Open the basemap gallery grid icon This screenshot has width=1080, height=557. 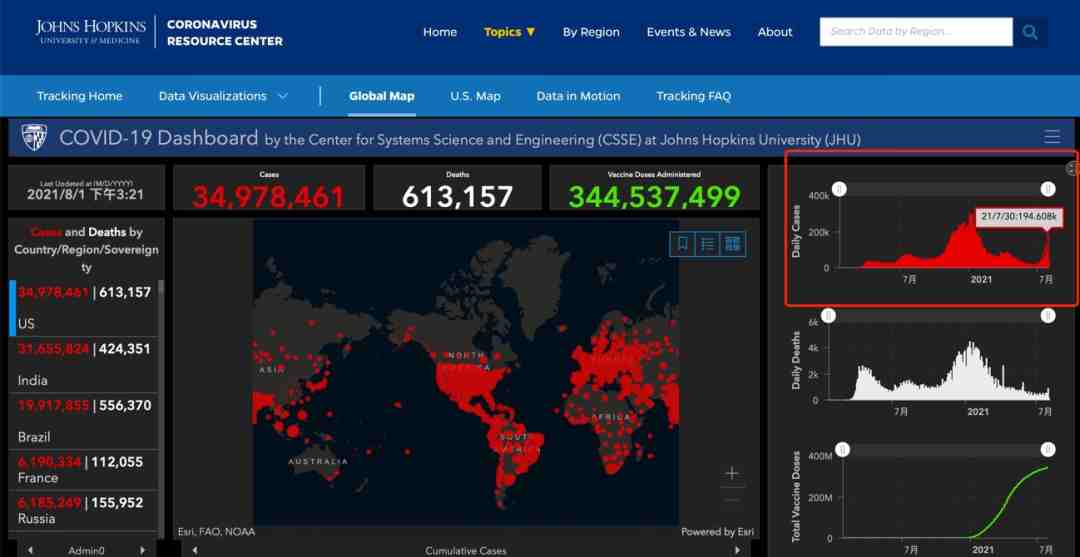pos(733,244)
